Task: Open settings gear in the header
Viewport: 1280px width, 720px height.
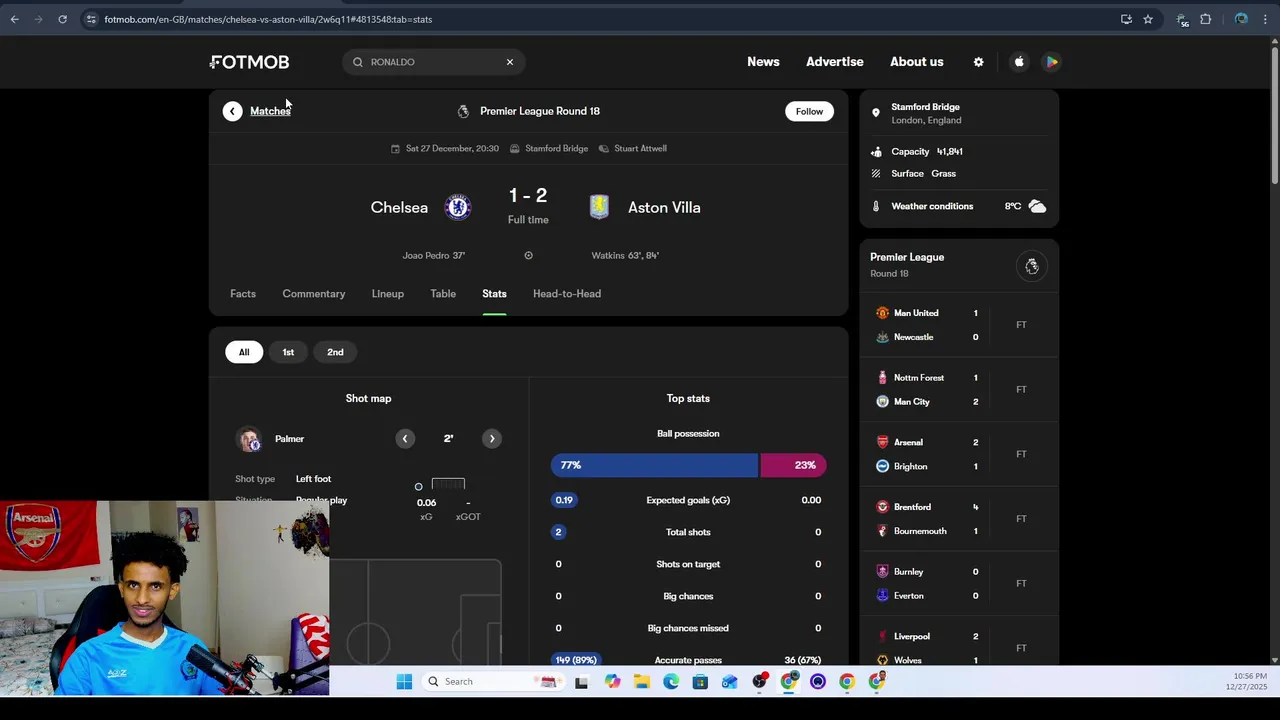Action: tap(978, 62)
